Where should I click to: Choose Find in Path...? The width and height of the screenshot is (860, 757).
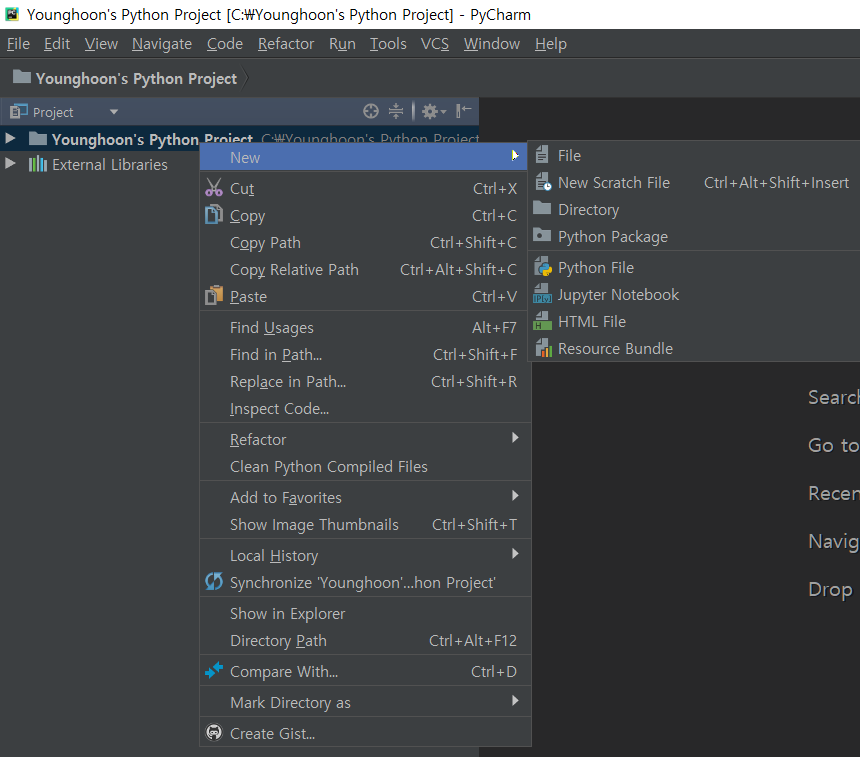click(x=365, y=354)
